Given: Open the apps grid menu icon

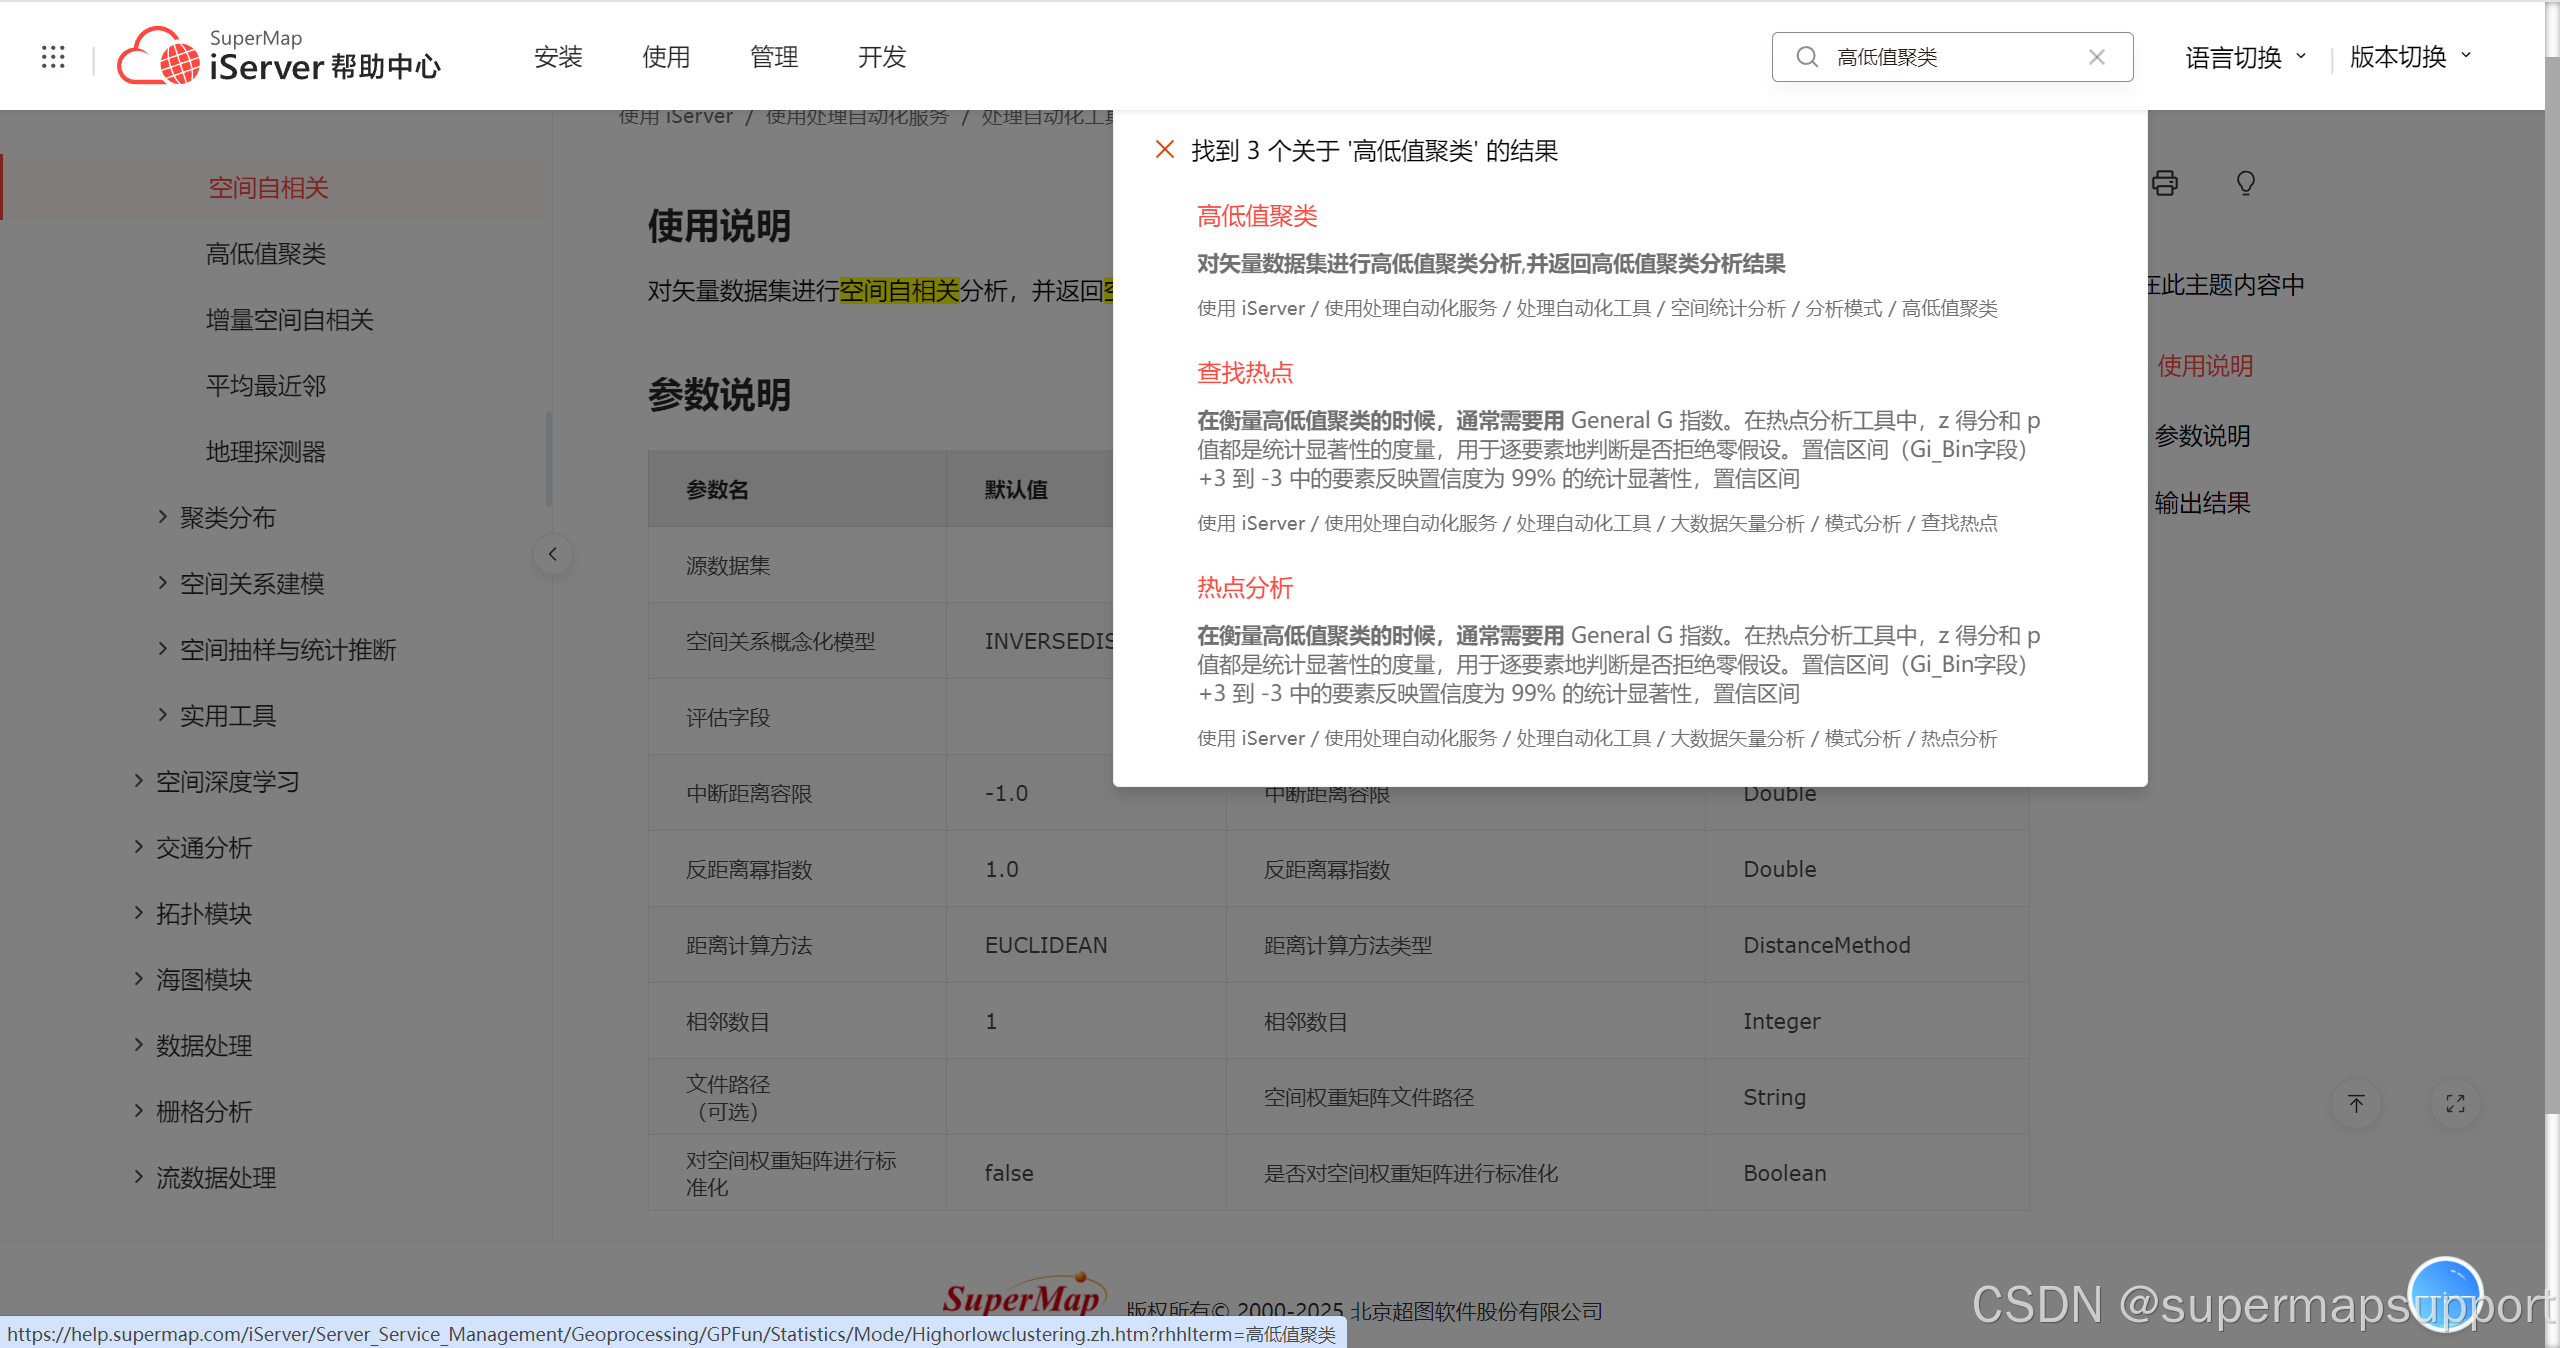Looking at the screenshot, I should [53, 57].
